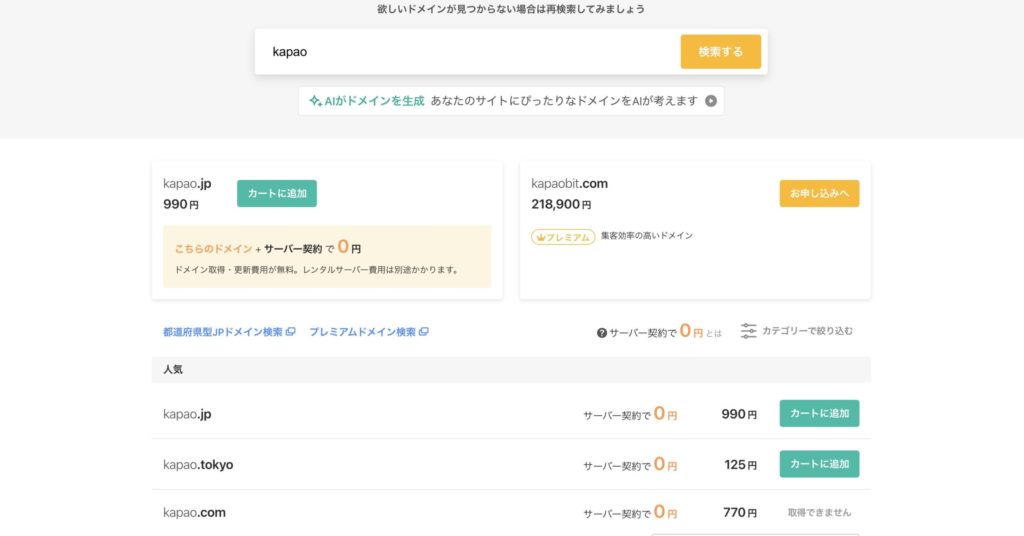Add kapao.tokyo to cart
The image size is (1024, 536).
pos(819,464)
